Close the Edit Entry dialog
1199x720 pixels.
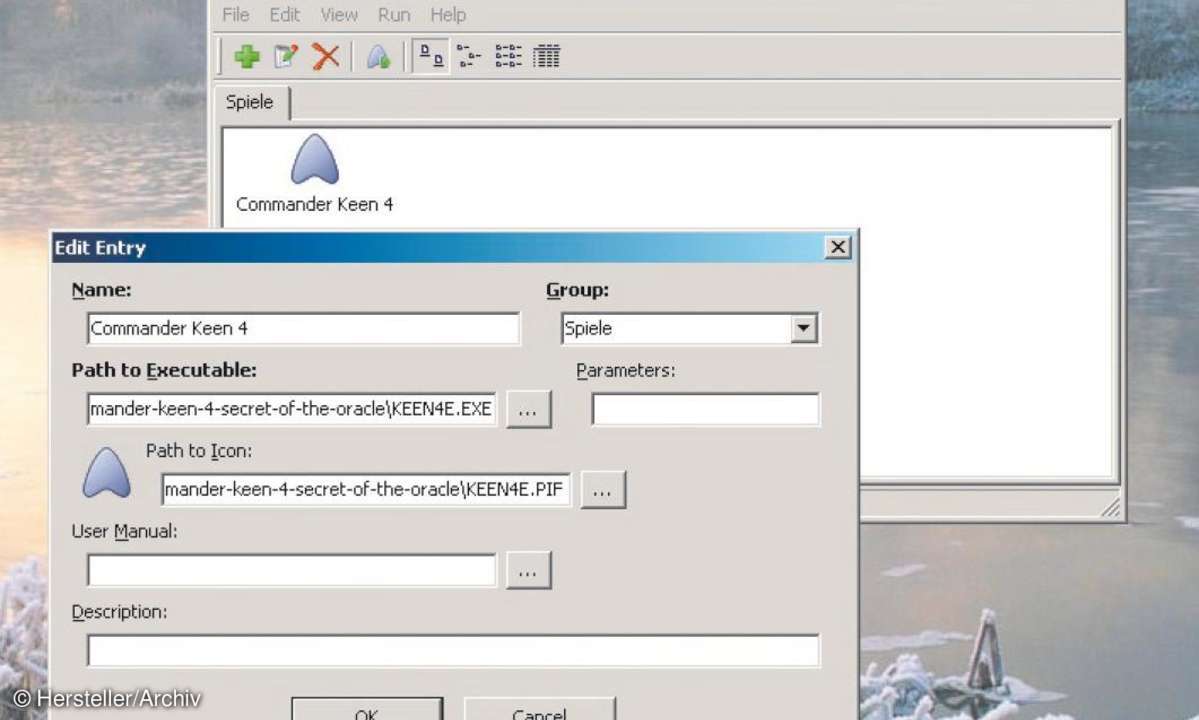pyautogui.click(x=838, y=247)
